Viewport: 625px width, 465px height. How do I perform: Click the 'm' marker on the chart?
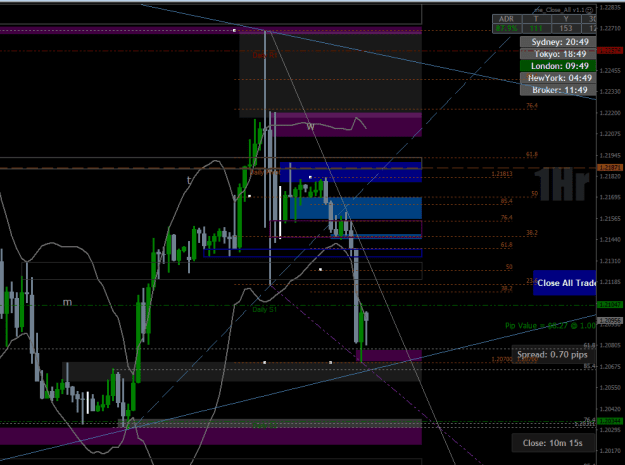click(x=67, y=302)
